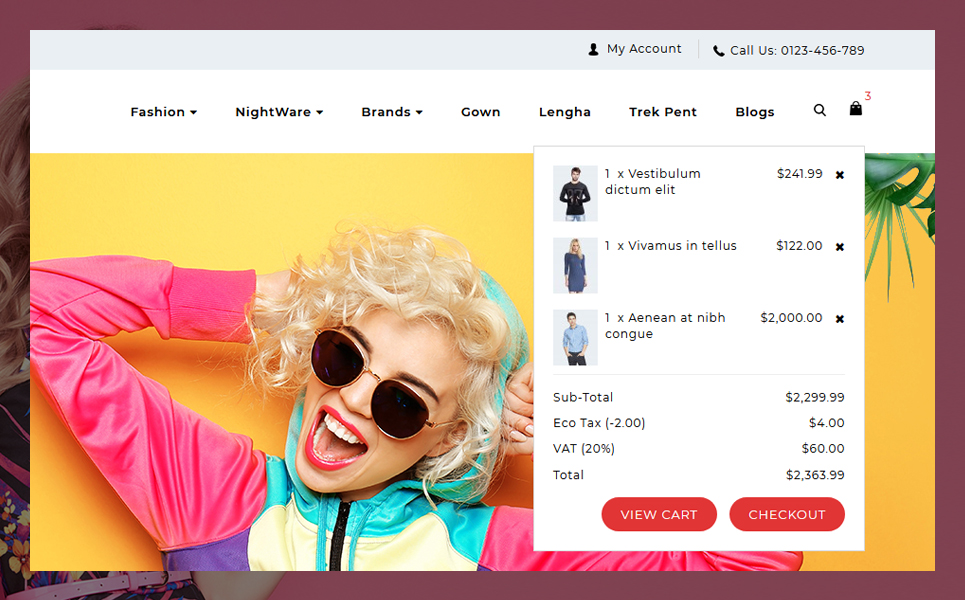965x600 pixels.
Task: Expand the NightWare dropdown menu
Action: coord(279,112)
